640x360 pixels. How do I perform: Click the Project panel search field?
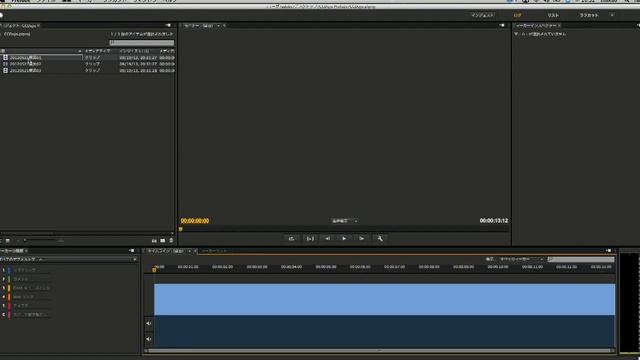(142, 42)
